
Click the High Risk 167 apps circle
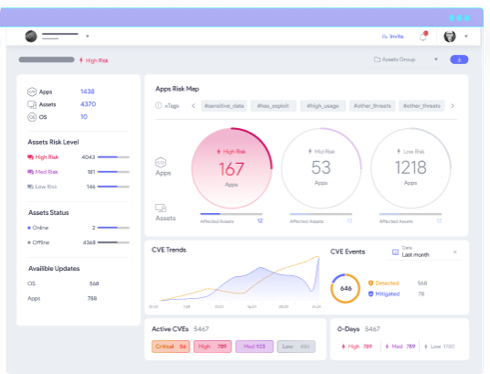232,168
